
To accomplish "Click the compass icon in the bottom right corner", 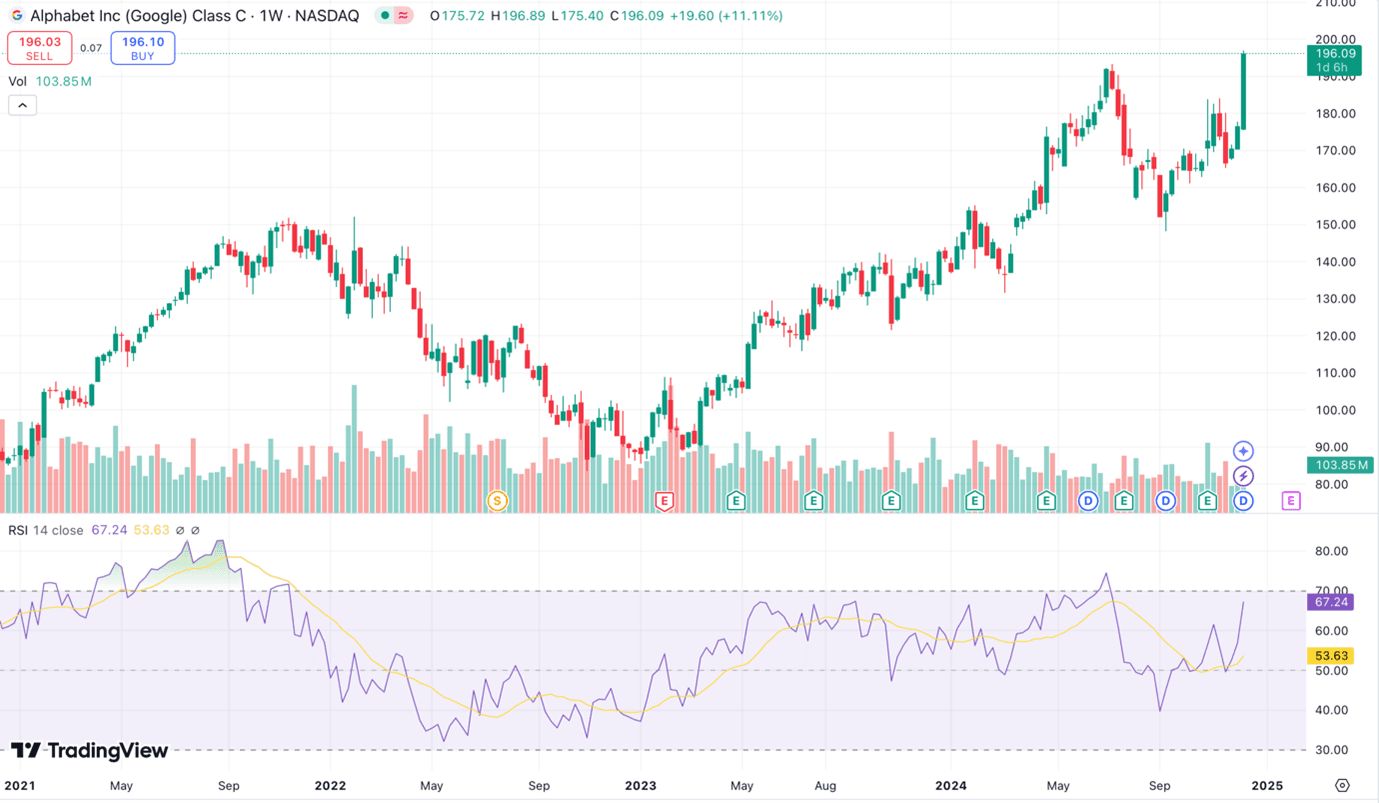I will (1340, 786).
